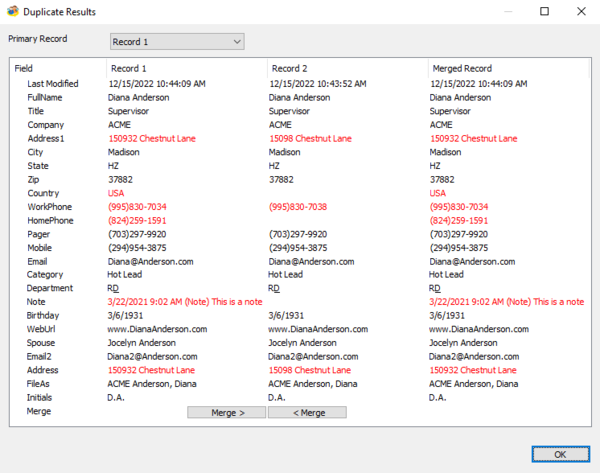The height and width of the screenshot is (473, 600).
Task: Click the USA country value in Record 1
Action: point(116,193)
